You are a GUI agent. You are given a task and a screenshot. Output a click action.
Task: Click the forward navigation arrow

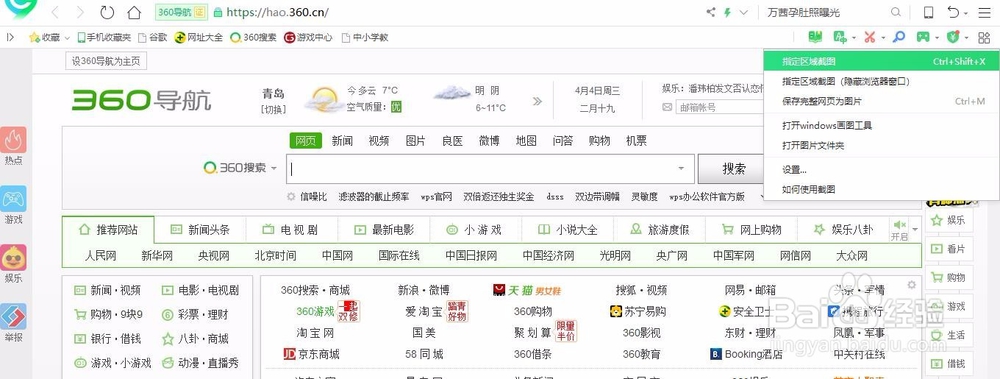pyautogui.click(x=80, y=12)
